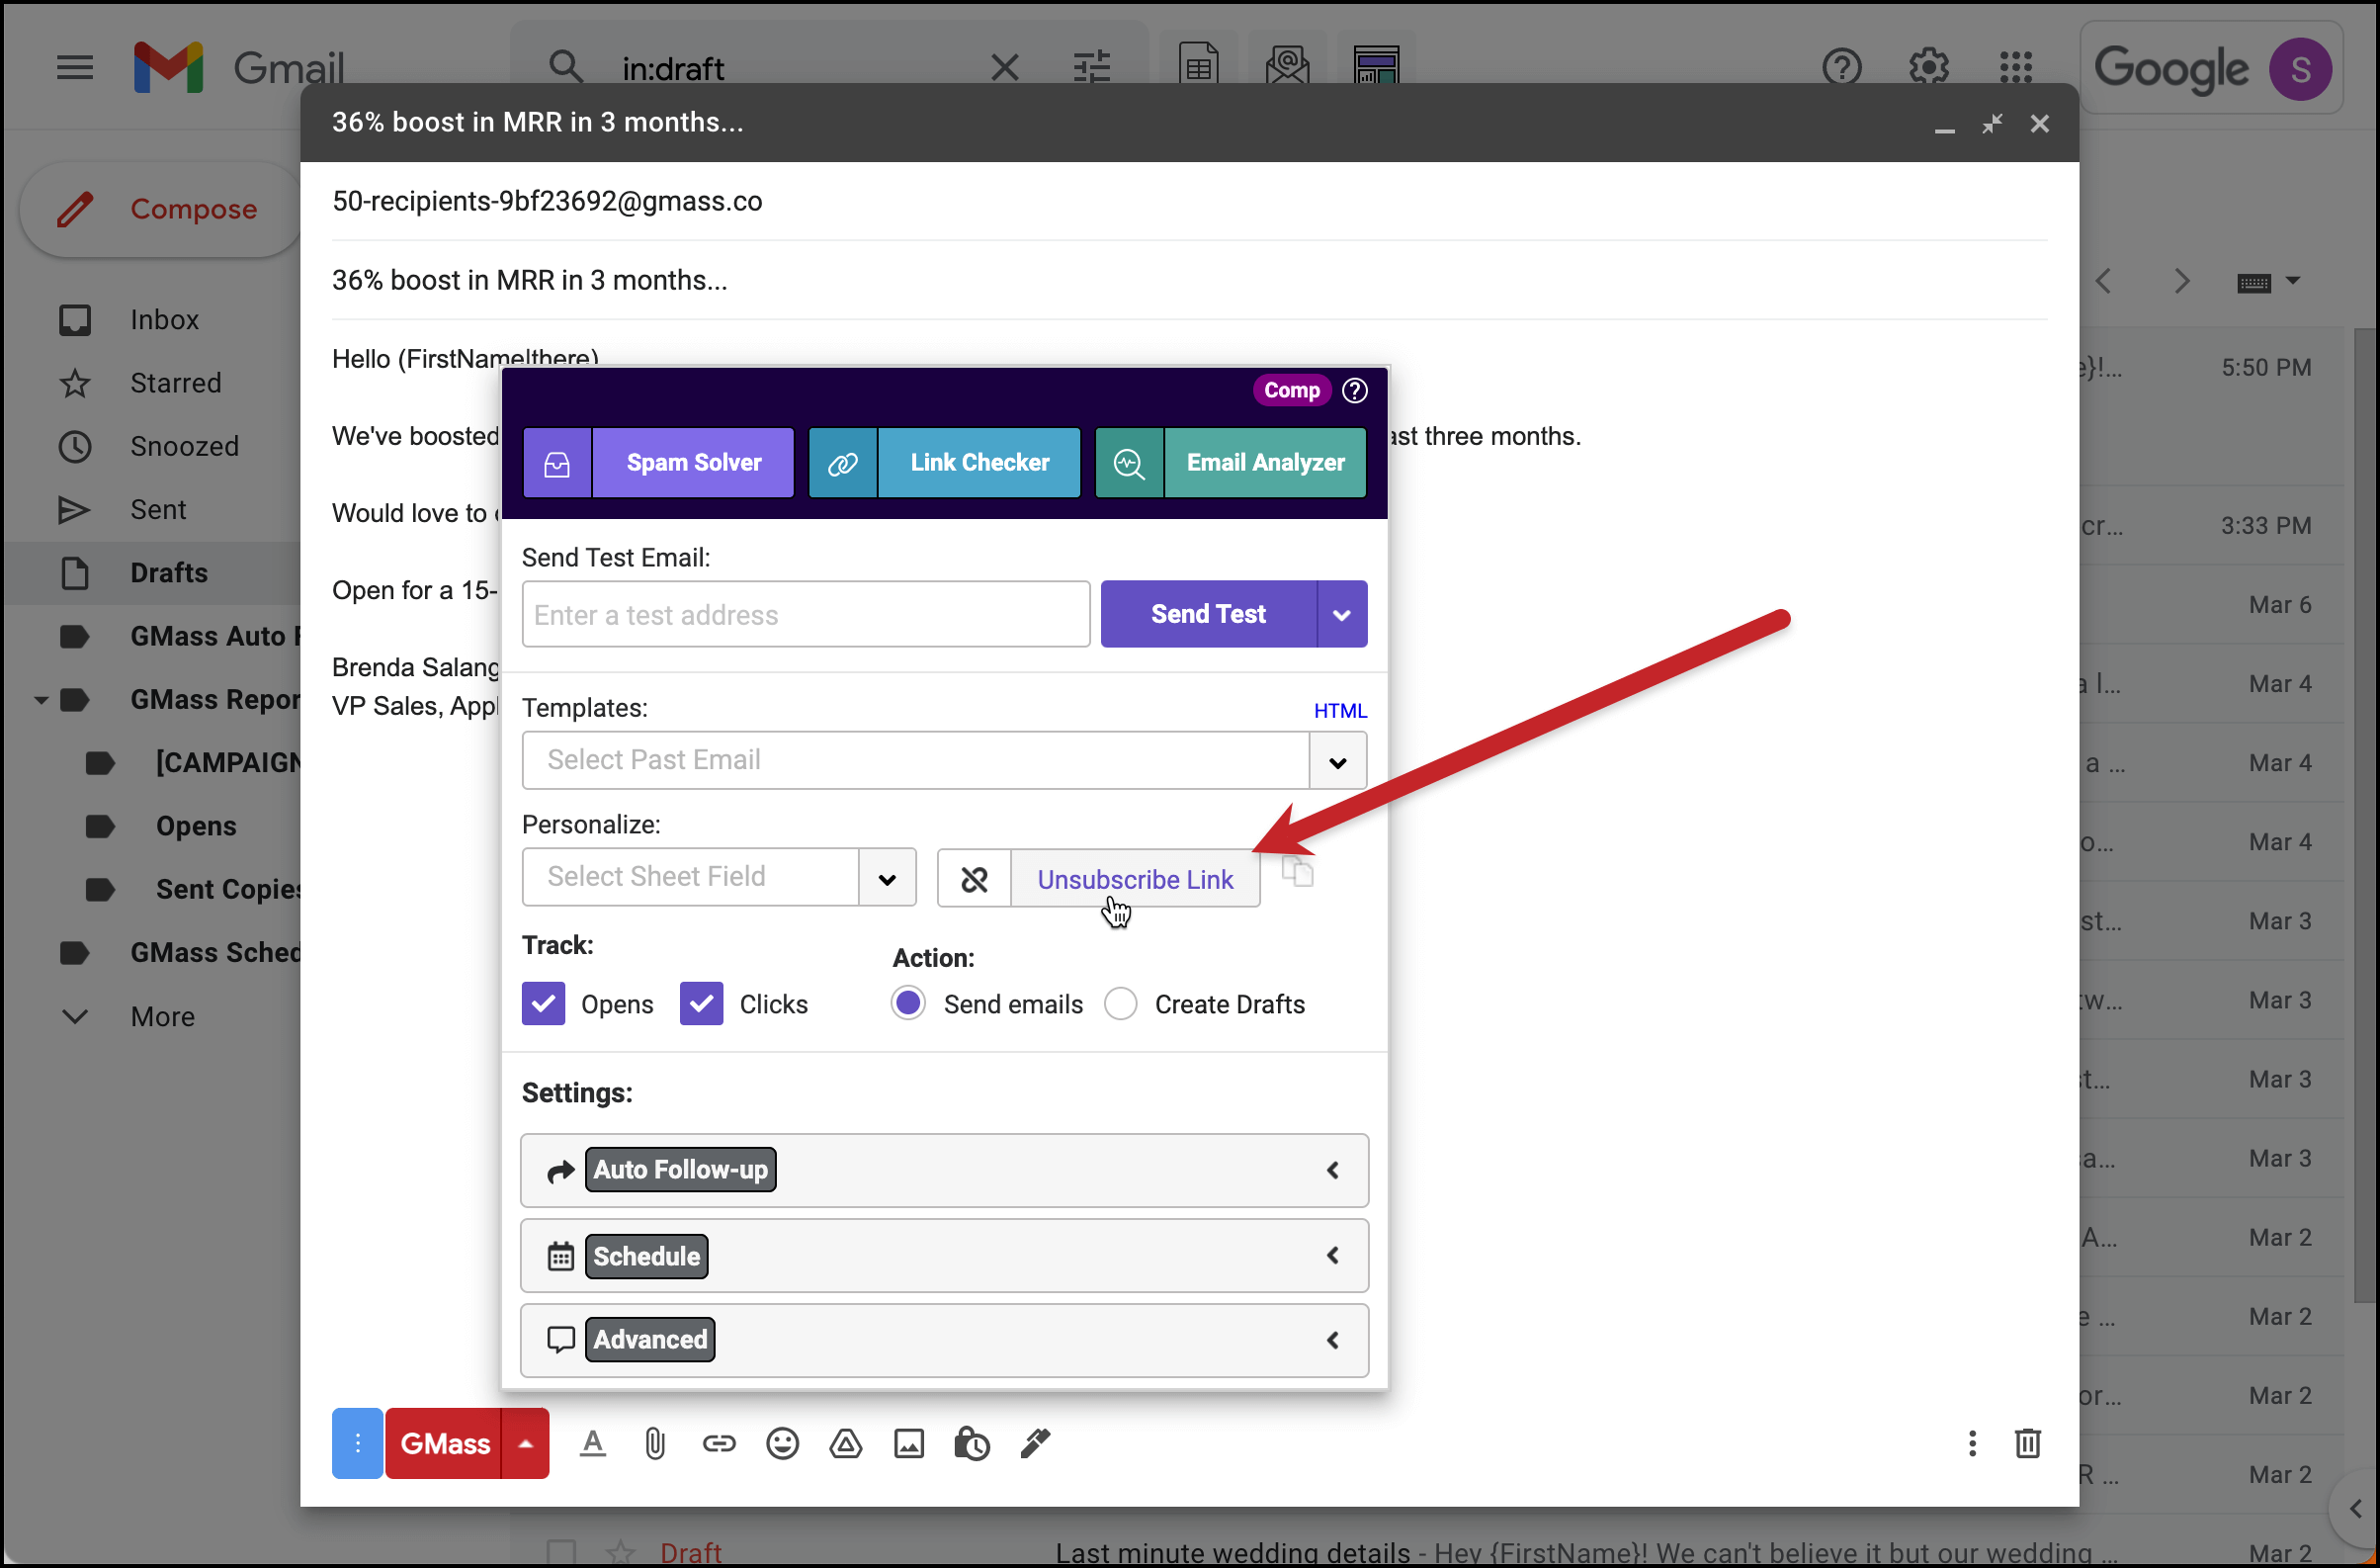The height and width of the screenshot is (1568, 2380).
Task: Click the red GMass send button
Action: click(444, 1444)
